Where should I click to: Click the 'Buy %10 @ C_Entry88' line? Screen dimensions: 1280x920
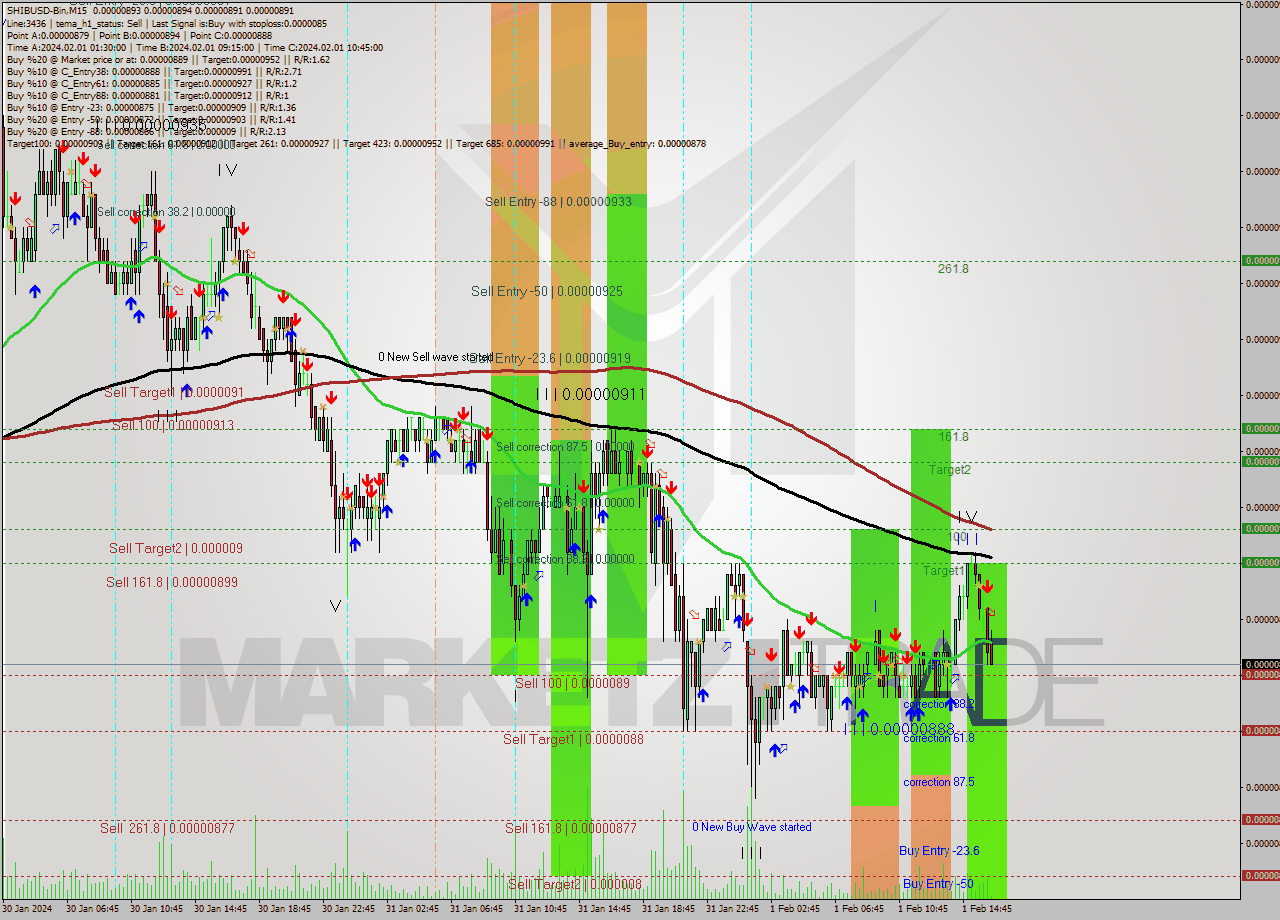(146, 95)
